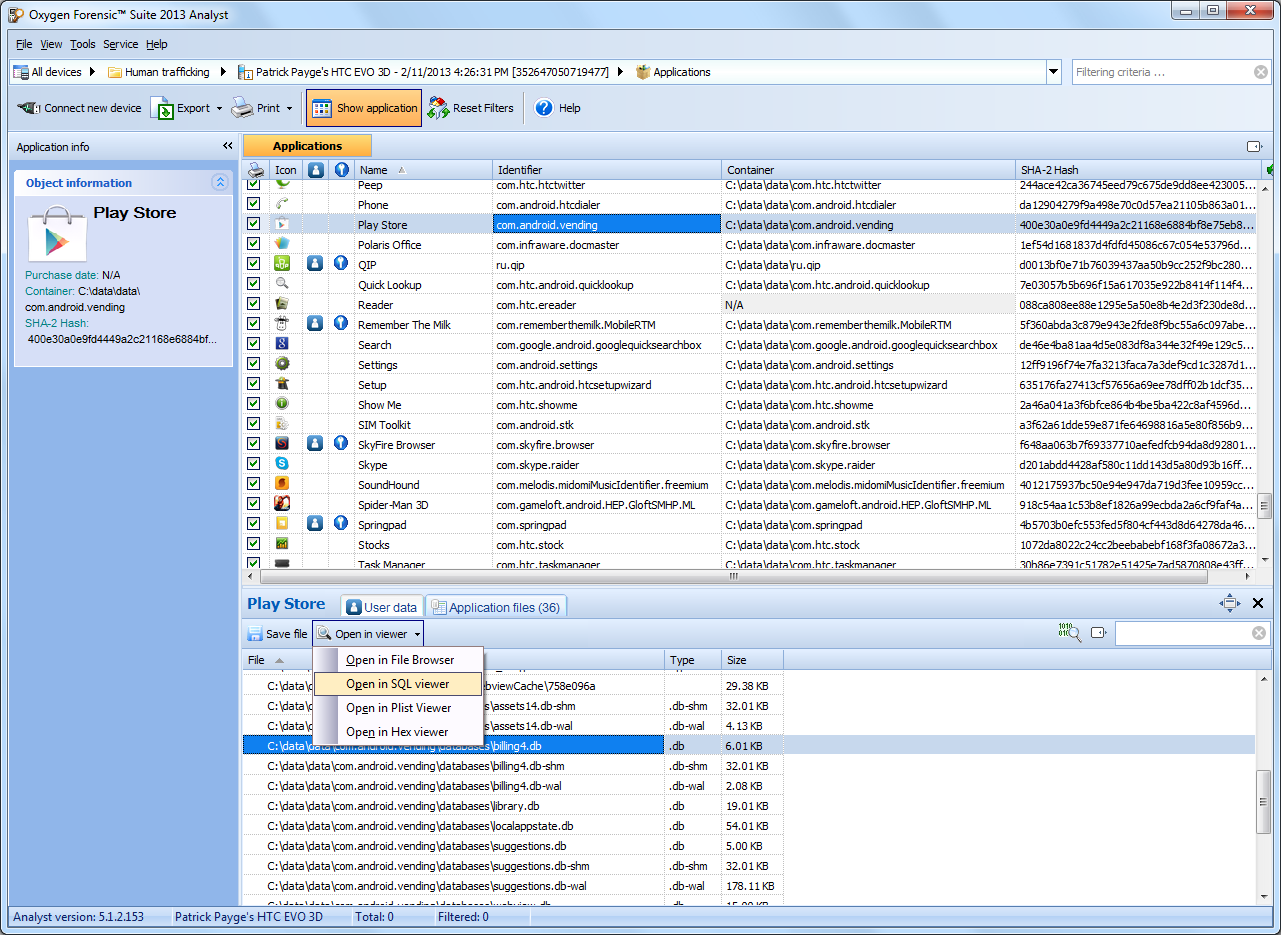The height and width of the screenshot is (935, 1281).
Task: Click the Reset Filters icon
Action: (x=438, y=108)
